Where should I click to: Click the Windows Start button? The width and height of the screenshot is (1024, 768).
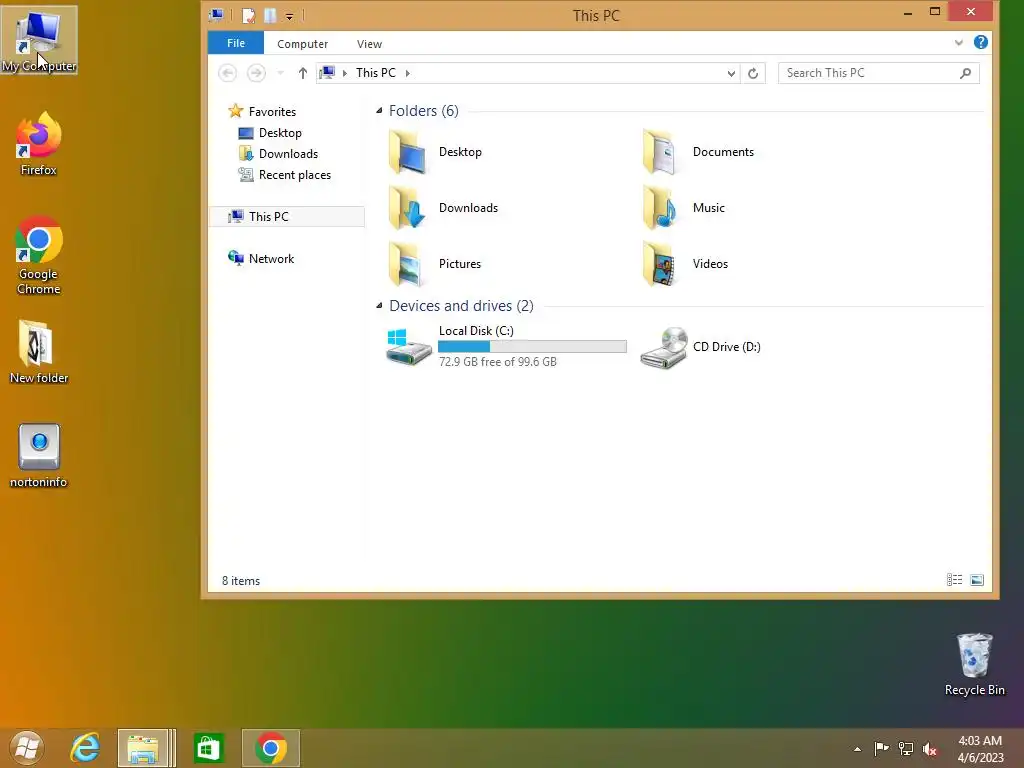point(27,748)
